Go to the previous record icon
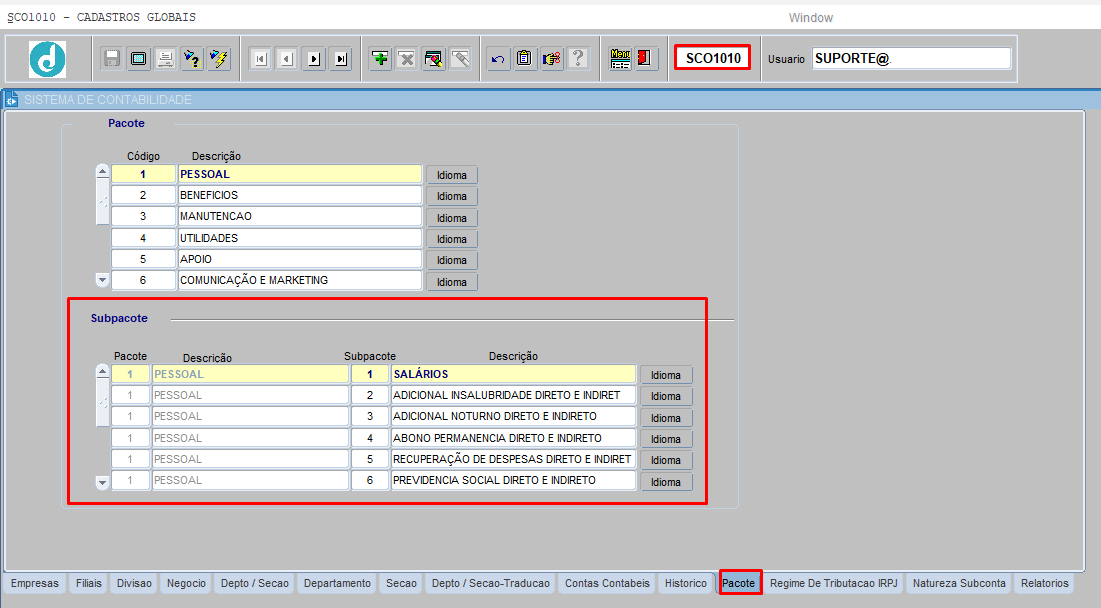 point(286,59)
